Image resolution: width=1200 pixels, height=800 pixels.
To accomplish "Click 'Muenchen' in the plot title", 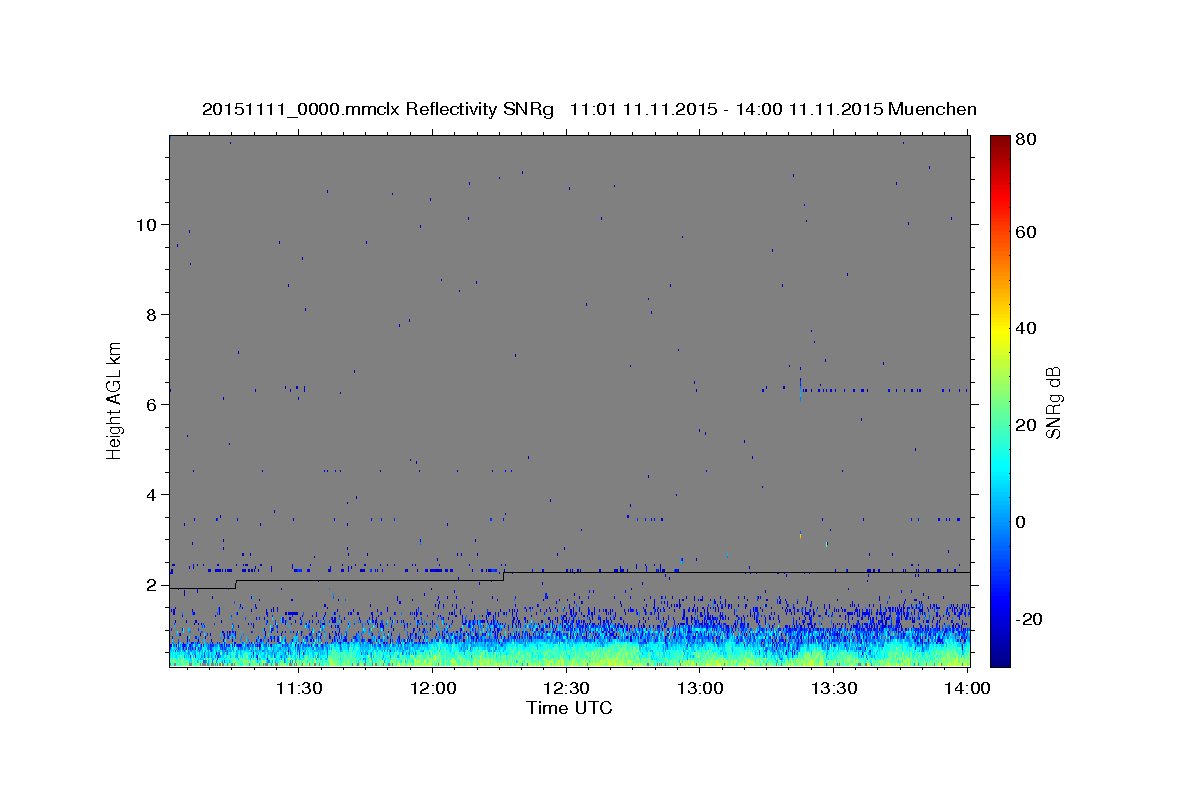I will click(932, 109).
